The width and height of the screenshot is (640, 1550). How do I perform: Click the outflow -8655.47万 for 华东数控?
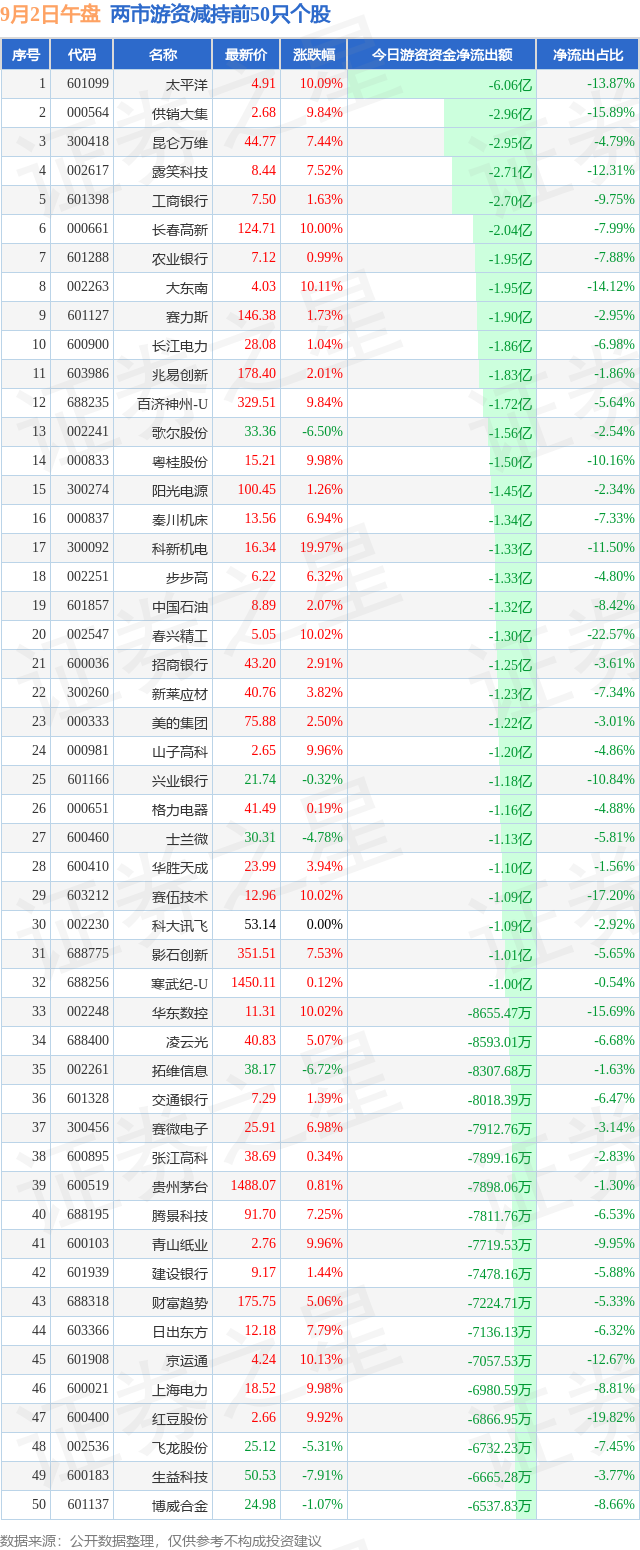click(x=500, y=1013)
